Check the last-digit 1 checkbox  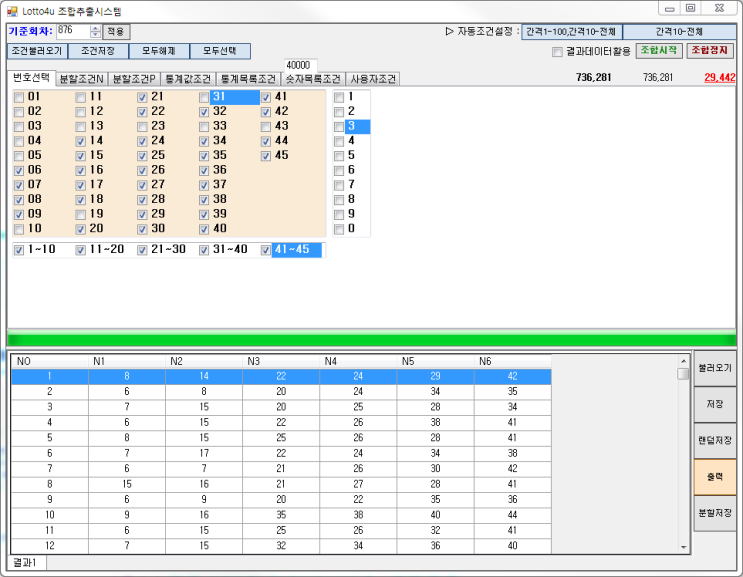339,98
